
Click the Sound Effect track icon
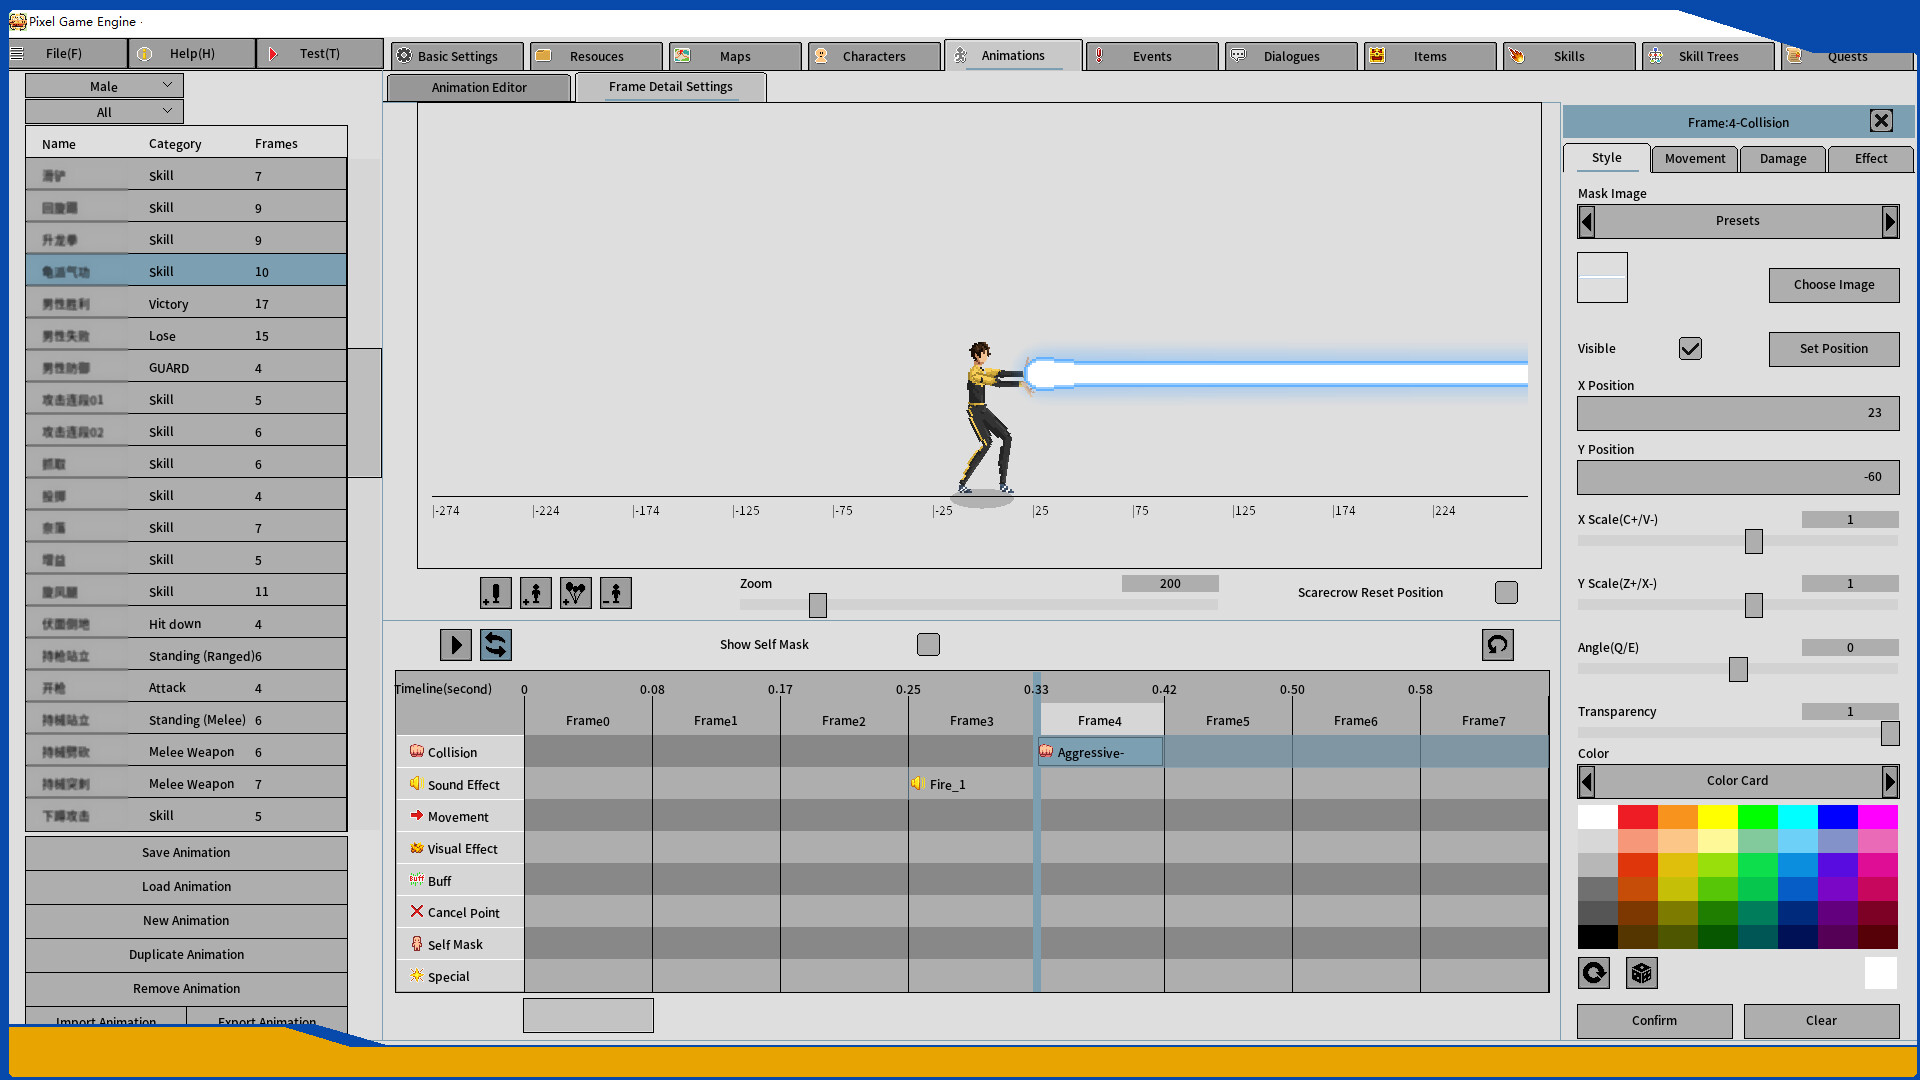pyautogui.click(x=417, y=784)
